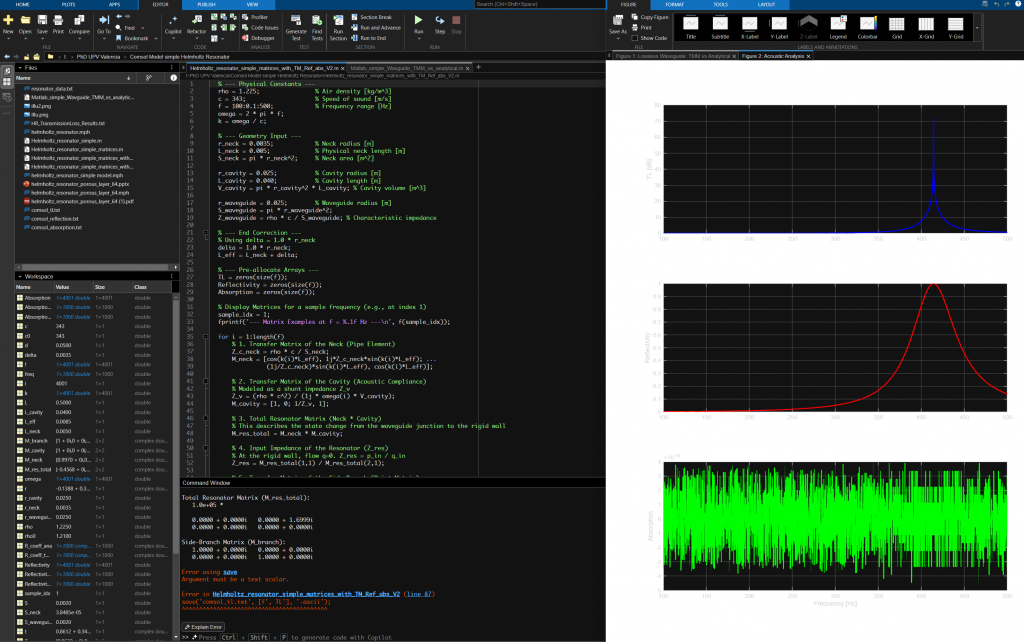Viewport: 1024px width, 642px height.
Task: Open Code Issues analyzer
Action: (260, 27)
